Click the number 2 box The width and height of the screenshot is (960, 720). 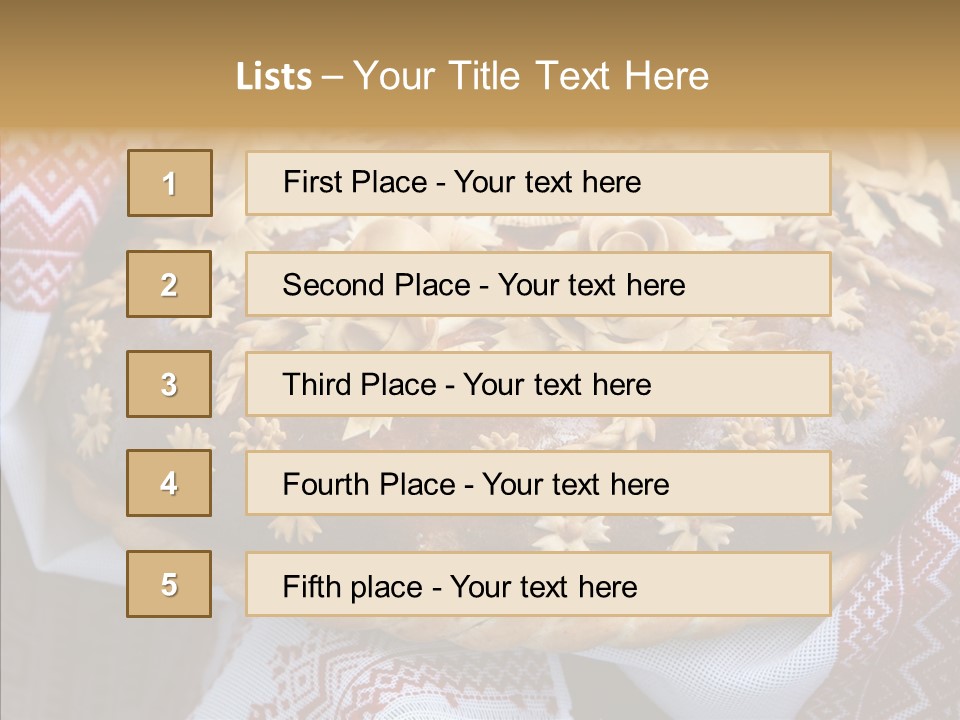click(x=169, y=284)
